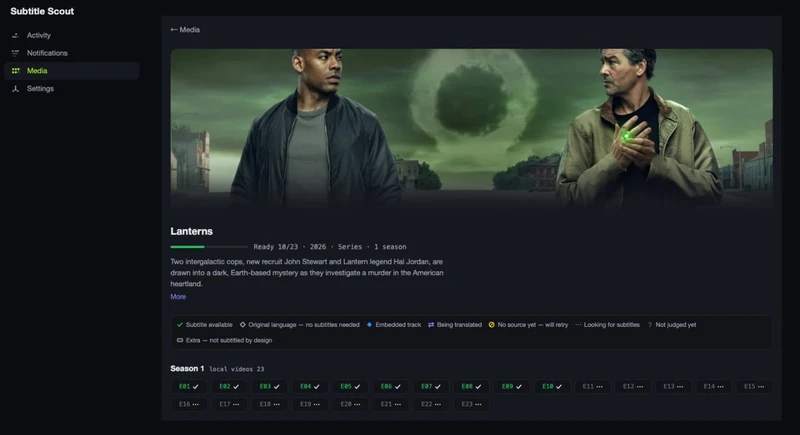Click the Being translated legend icon
The height and width of the screenshot is (435, 800).
coord(431,324)
